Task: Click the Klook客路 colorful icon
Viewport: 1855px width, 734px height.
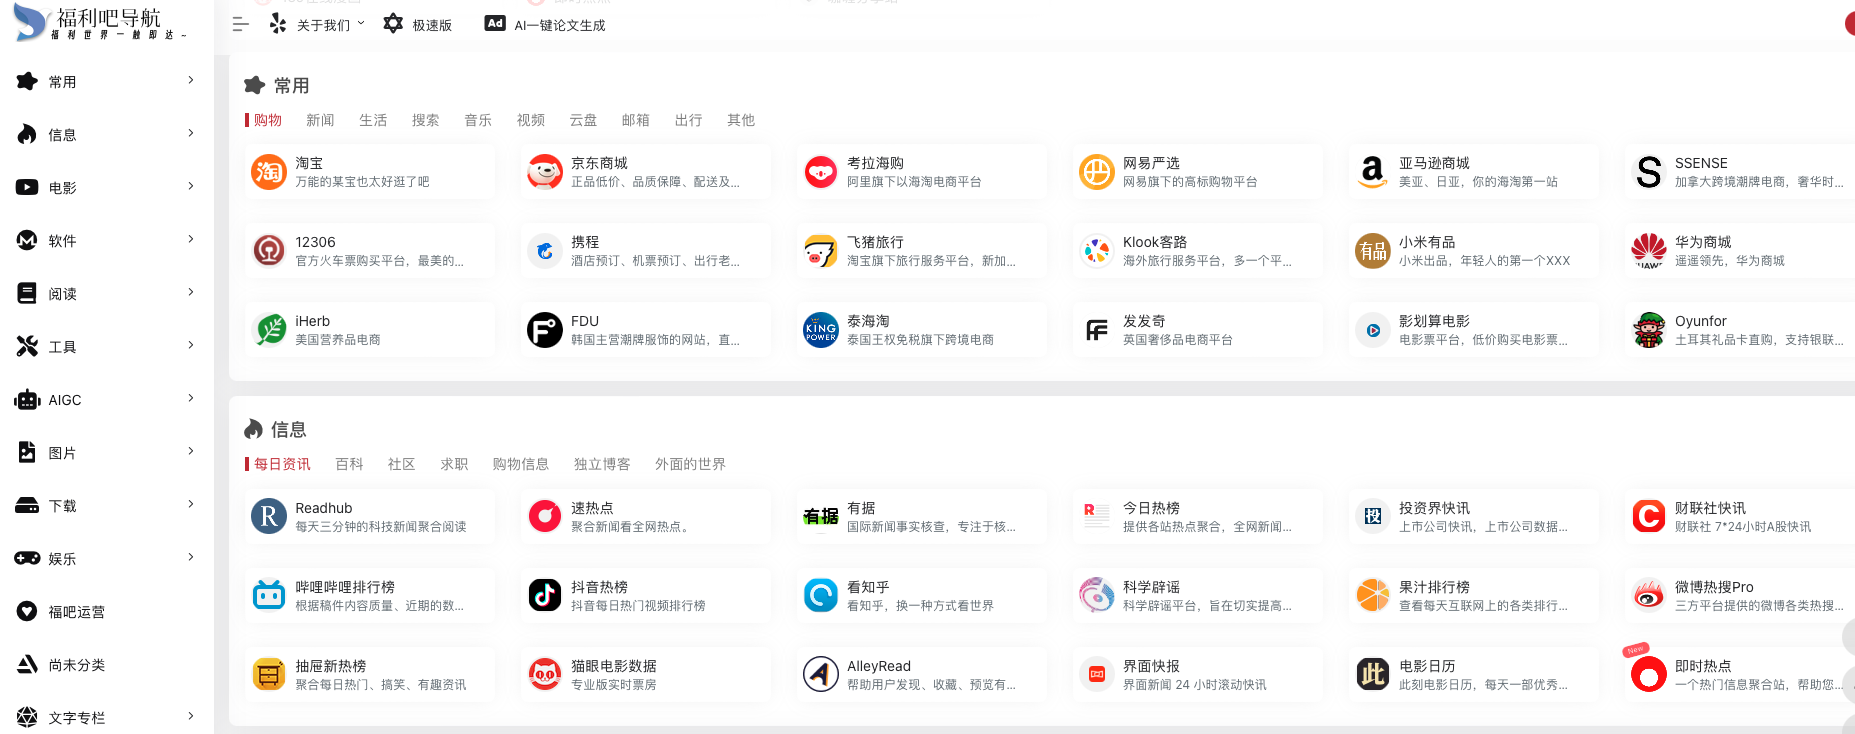Action: [x=1097, y=251]
